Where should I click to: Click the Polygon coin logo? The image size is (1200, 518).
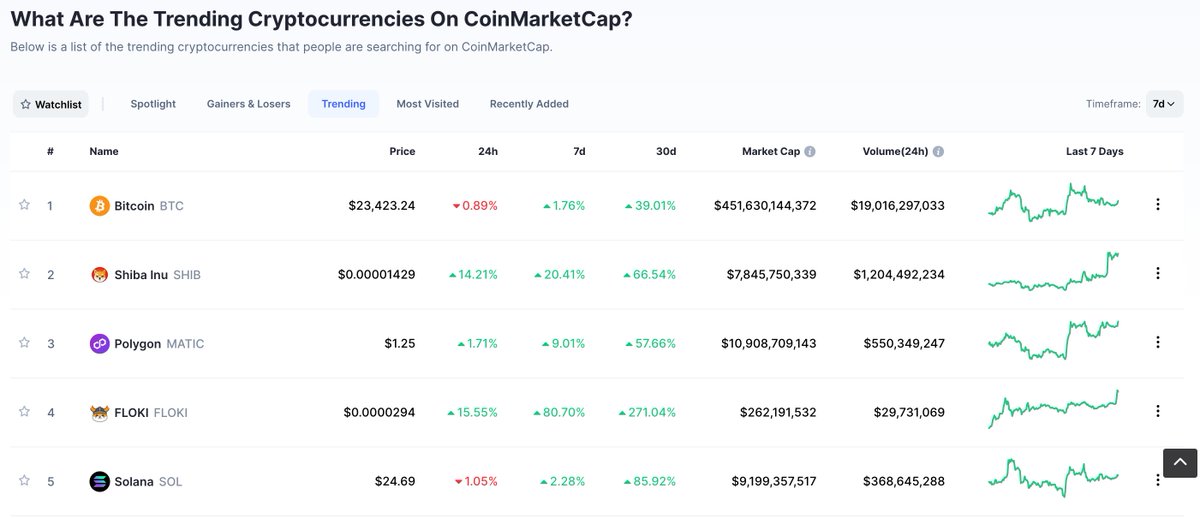[x=99, y=343]
